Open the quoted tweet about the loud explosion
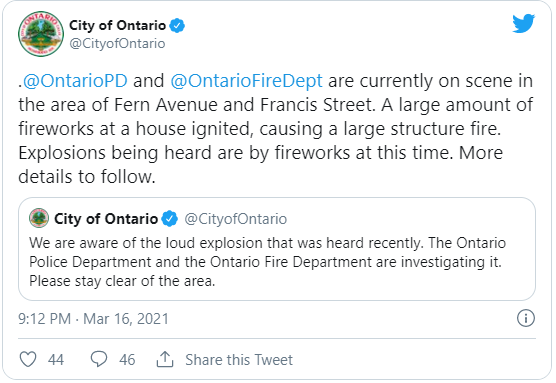The height and width of the screenshot is (383, 556). click(277, 249)
